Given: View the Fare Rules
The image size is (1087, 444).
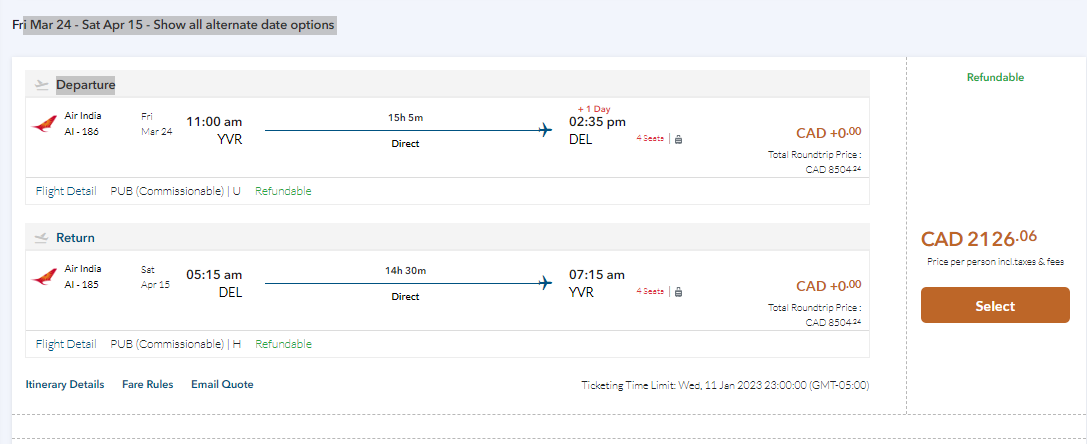Looking at the screenshot, I should [x=147, y=384].
